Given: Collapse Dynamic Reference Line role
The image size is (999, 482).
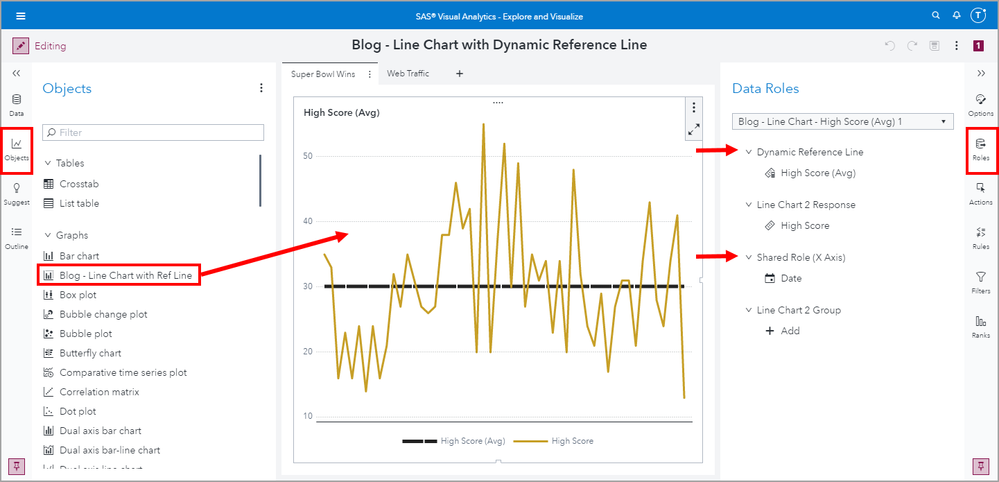Looking at the screenshot, I should tap(749, 152).
